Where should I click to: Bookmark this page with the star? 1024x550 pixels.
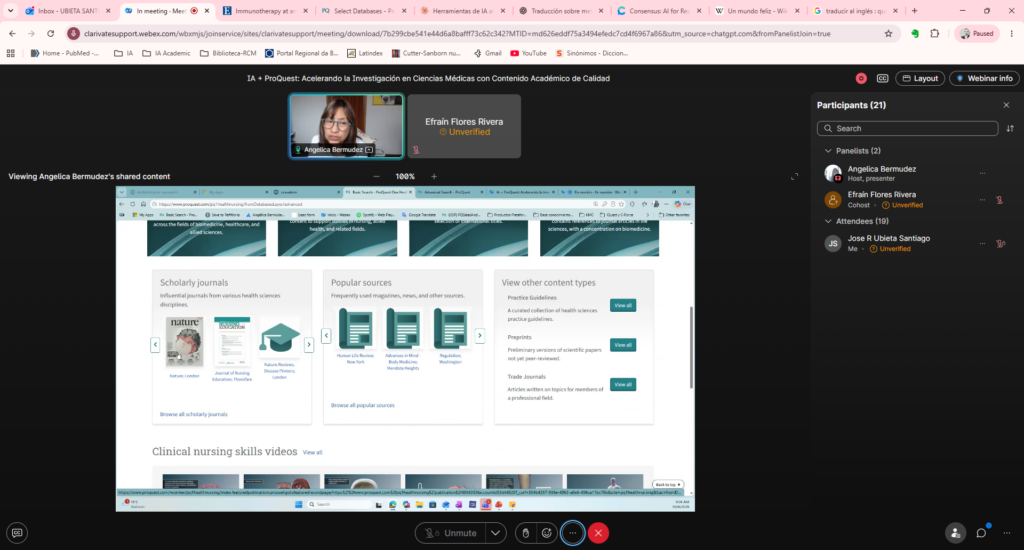[x=888, y=33]
